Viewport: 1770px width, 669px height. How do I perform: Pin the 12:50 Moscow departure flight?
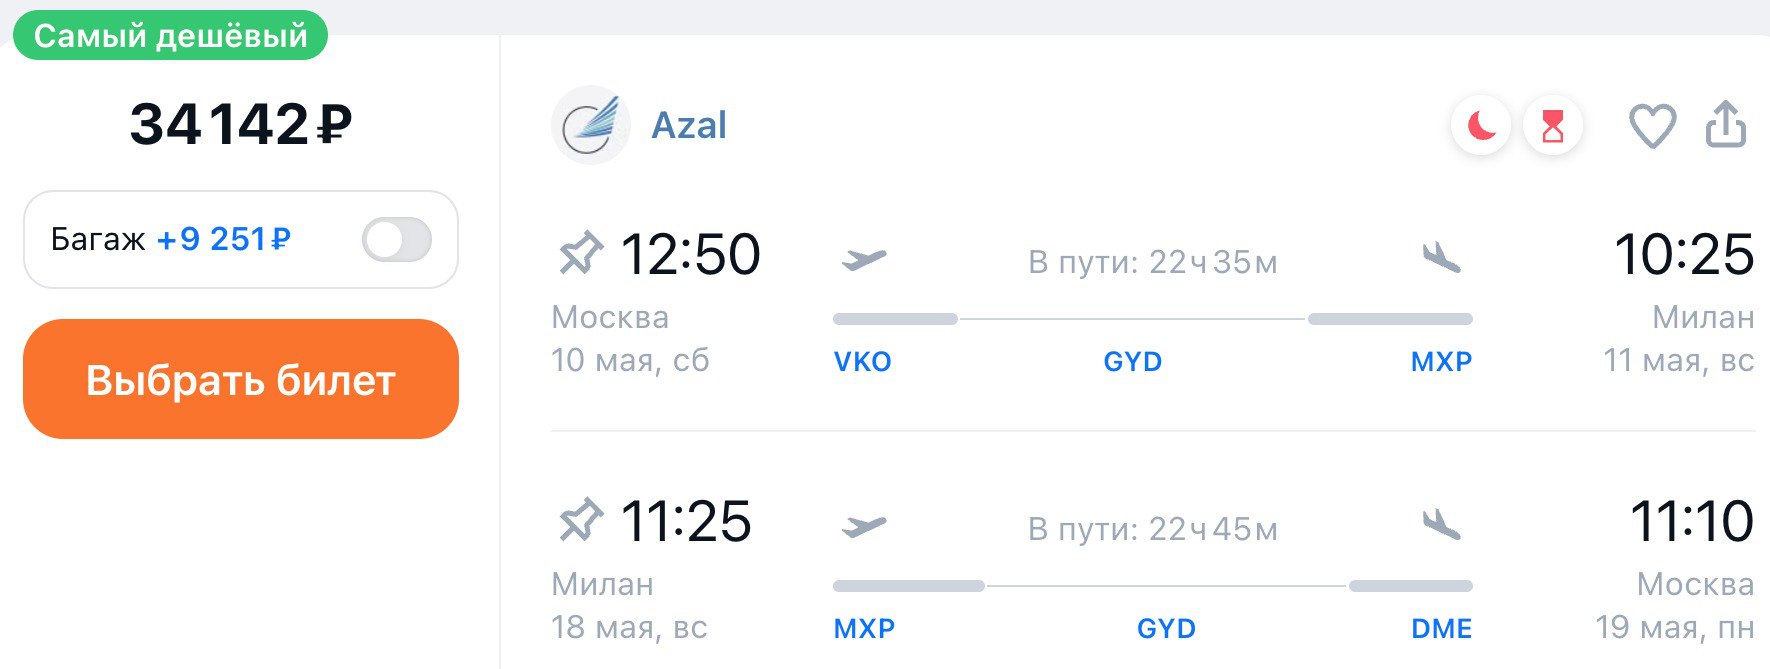[x=581, y=253]
